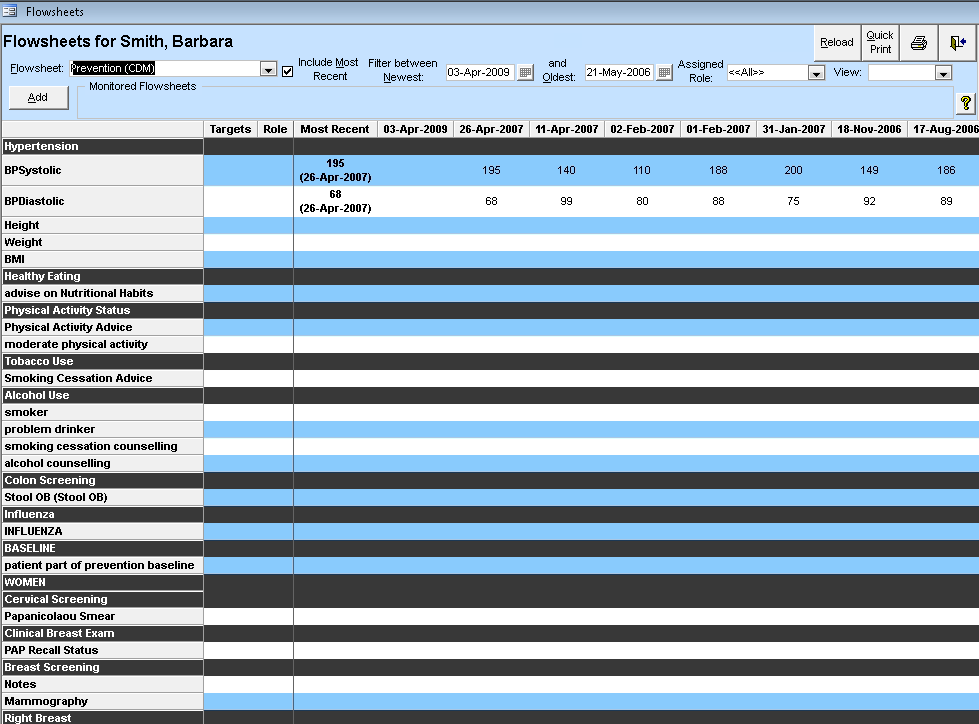Select the INFLUENZA row label
The height and width of the screenshot is (724, 979).
[x=102, y=531]
